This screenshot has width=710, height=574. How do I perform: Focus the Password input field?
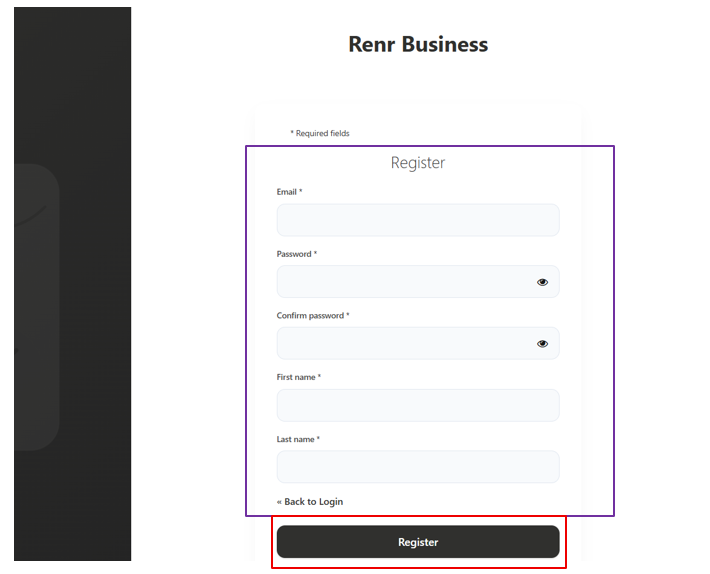(418, 282)
